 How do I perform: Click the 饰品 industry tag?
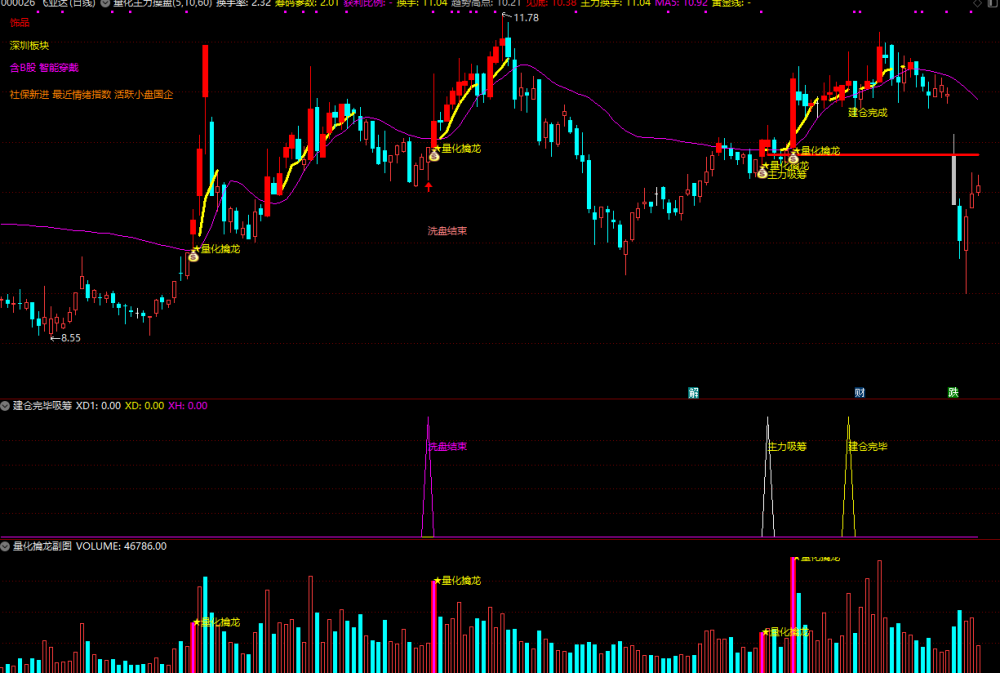tap(20, 22)
